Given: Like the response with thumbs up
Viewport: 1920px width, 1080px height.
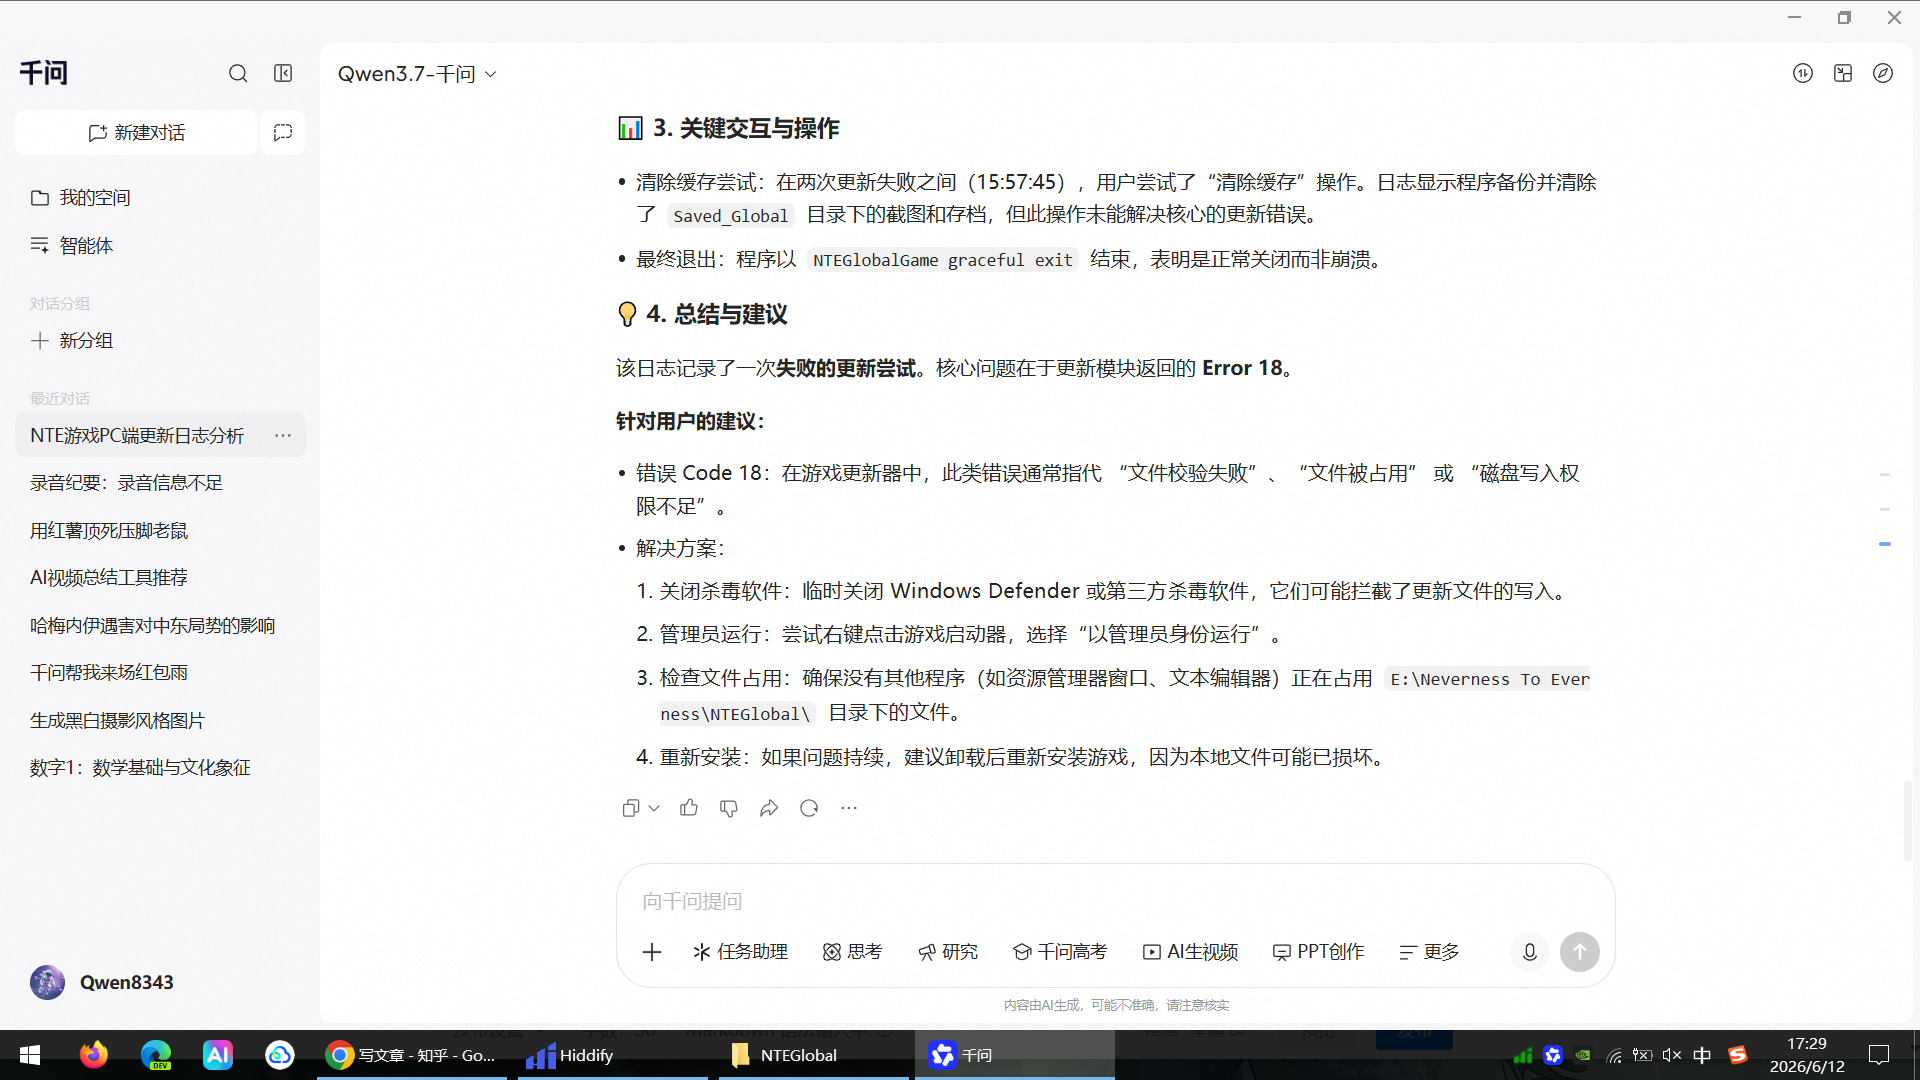Looking at the screenshot, I should pyautogui.click(x=689, y=808).
